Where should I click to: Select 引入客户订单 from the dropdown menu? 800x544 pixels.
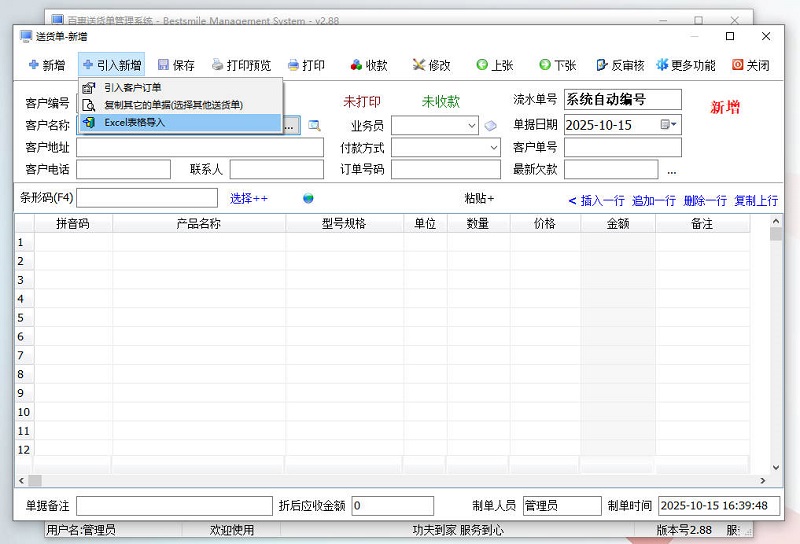click(132, 88)
